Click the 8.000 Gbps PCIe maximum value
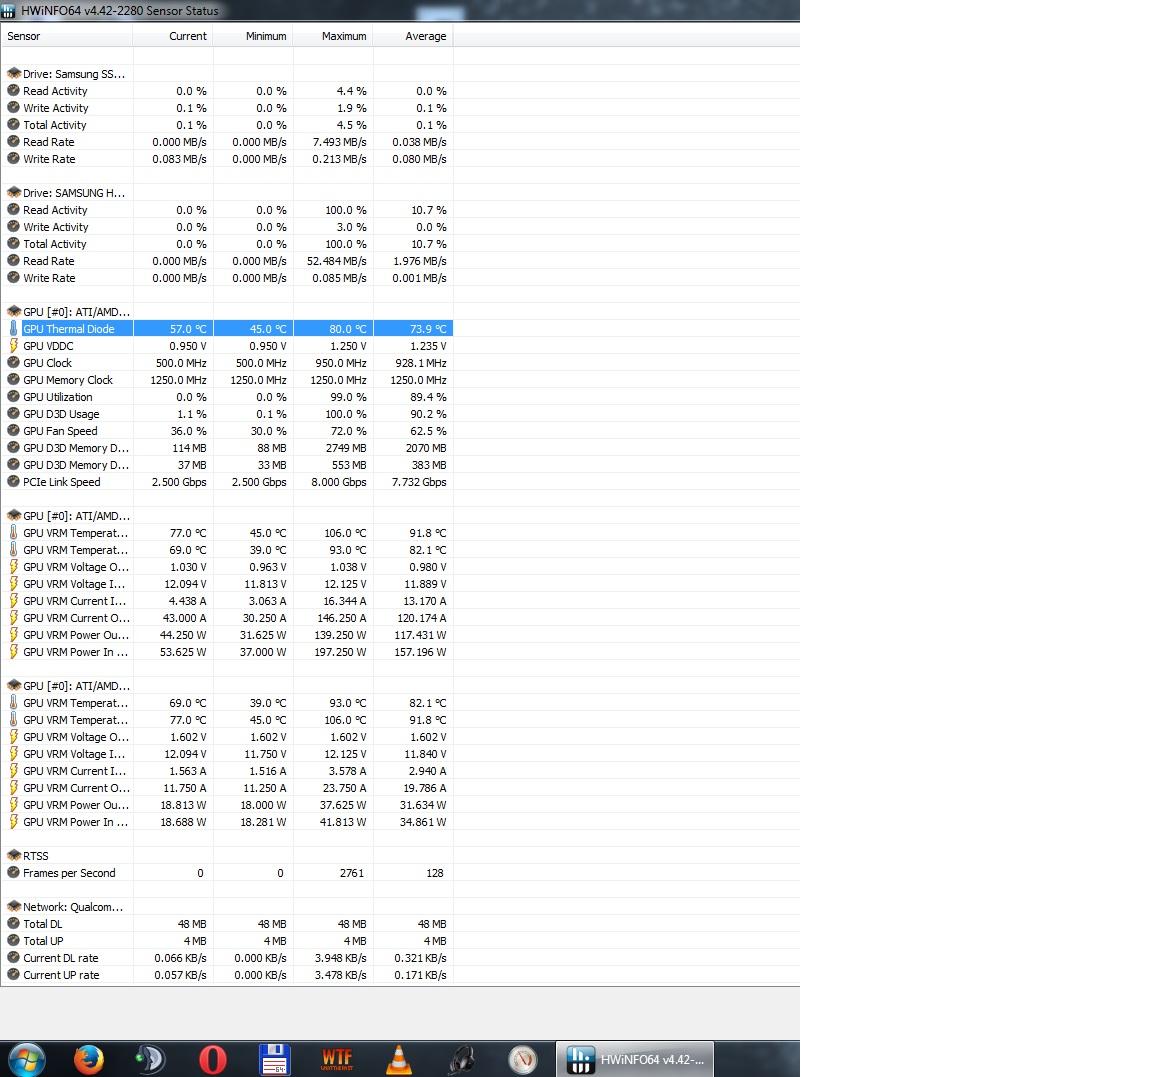Screen dimensions: 1152x1077 tap(339, 481)
